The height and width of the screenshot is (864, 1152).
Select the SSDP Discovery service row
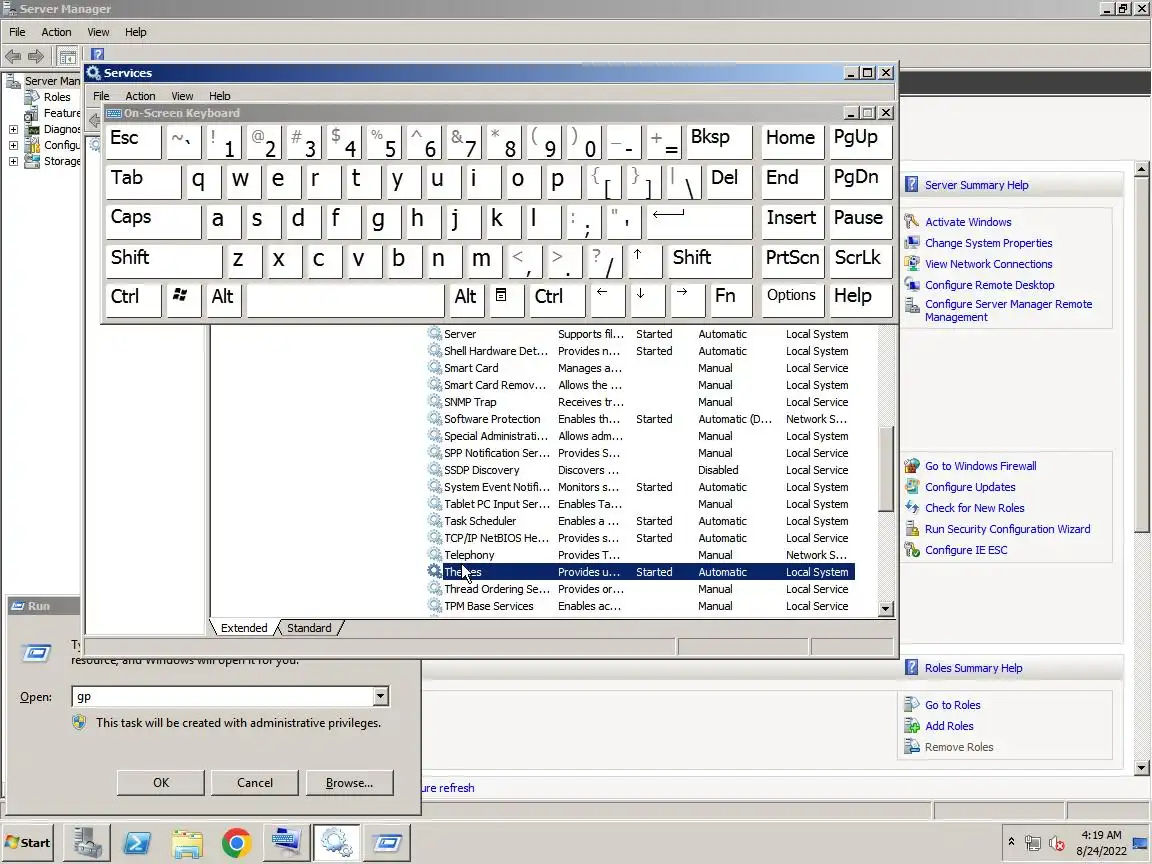pyautogui.click(x=641, y=470)
